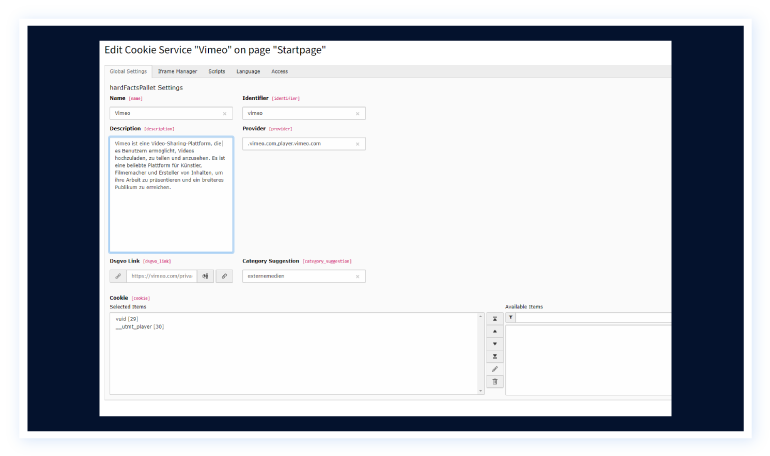This screenshot has width=770, height=456.
Task: Select cookie item vuid [29]
Action: coord(127,319)
